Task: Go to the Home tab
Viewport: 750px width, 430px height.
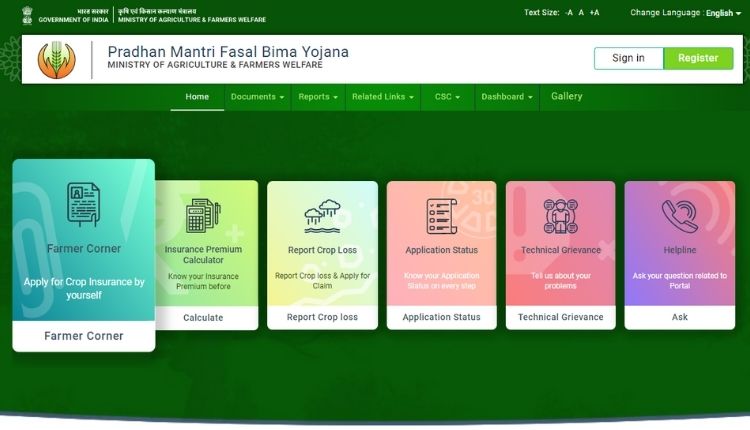Action: tap(197, 97)
